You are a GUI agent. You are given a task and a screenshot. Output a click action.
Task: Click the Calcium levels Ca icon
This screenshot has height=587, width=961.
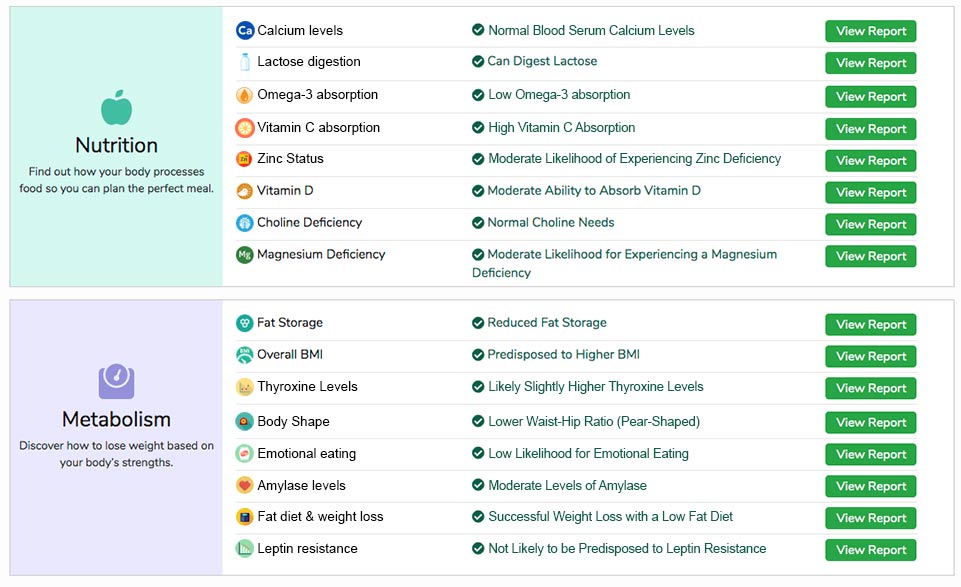coord(245,30)
